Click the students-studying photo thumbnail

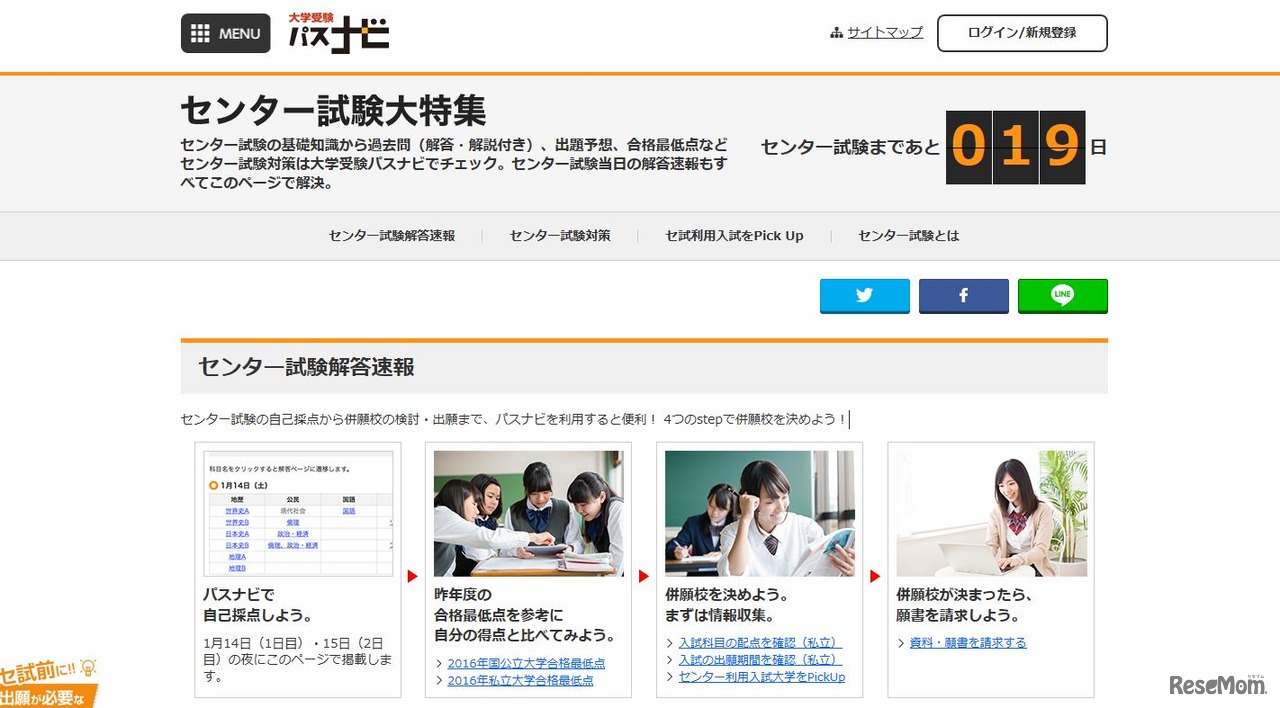(x=529, y=513)
